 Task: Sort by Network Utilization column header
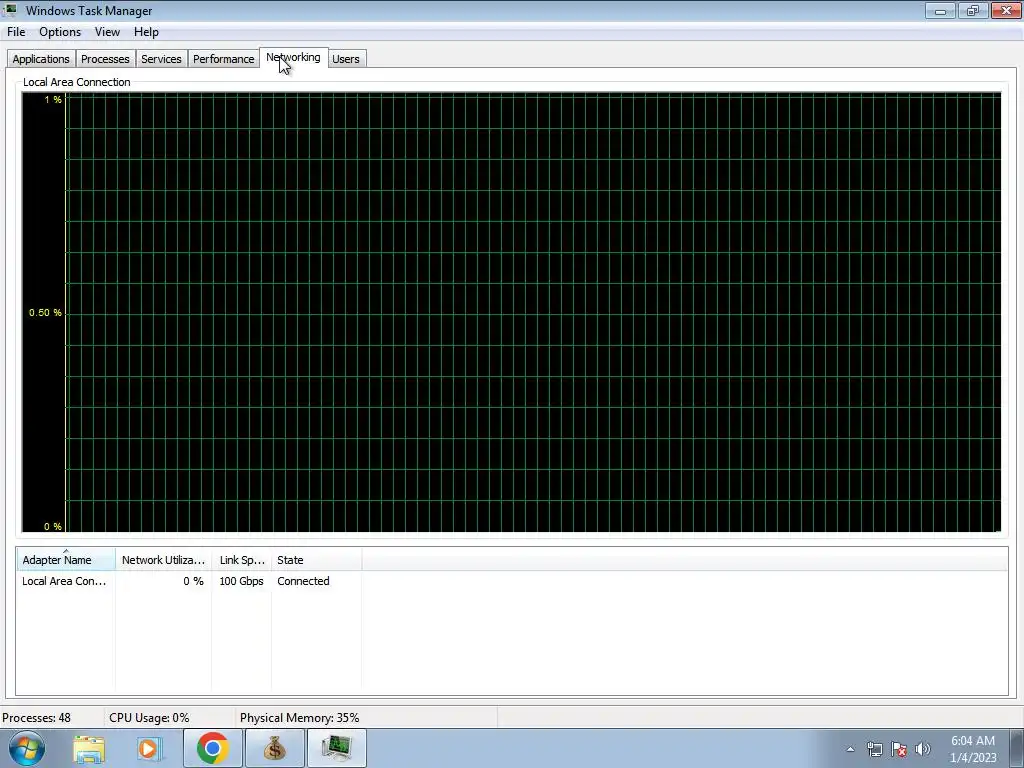(163, 560)
